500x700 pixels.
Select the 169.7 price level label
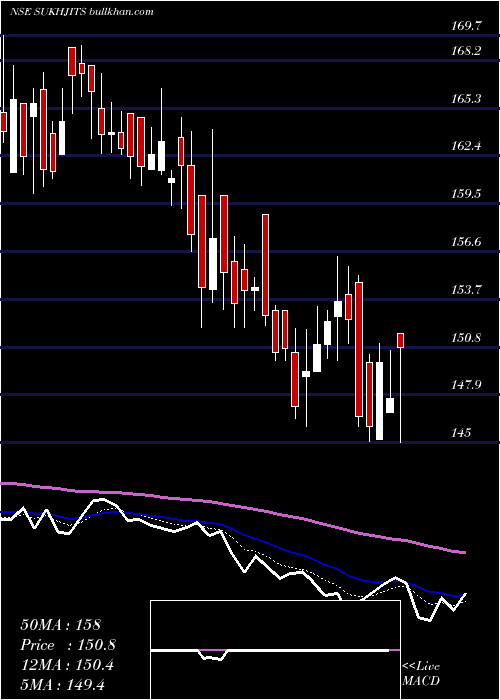coord(466,26)
